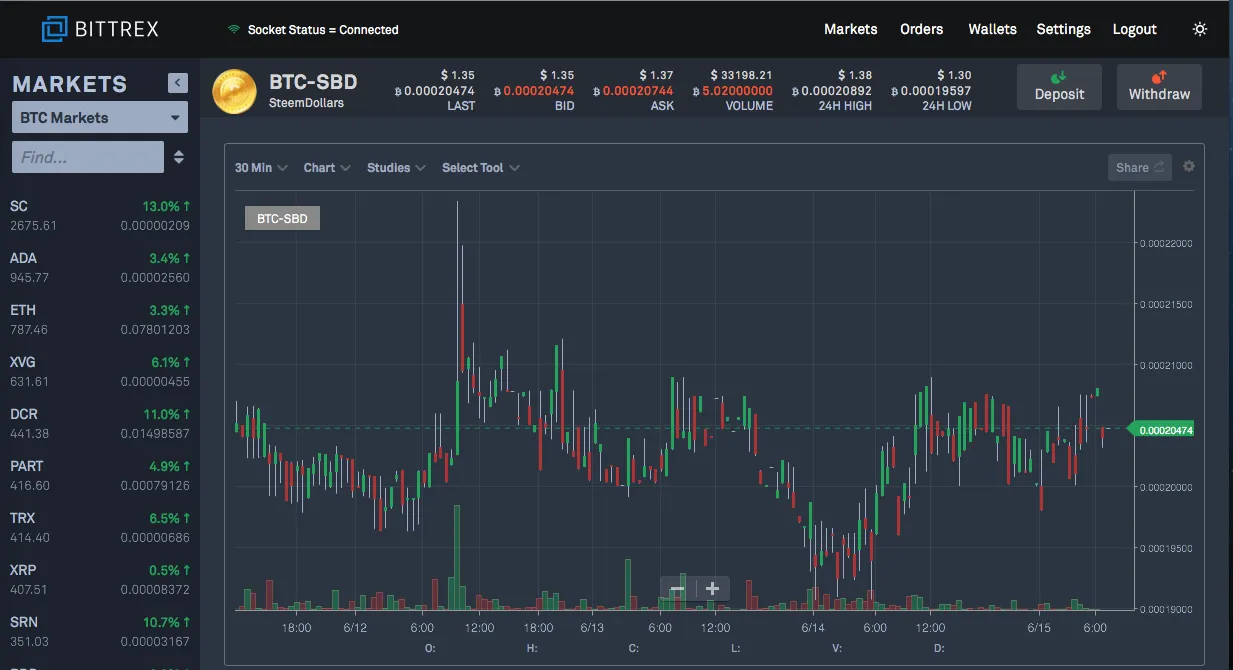Screen dimensions: 1233x670
Task: Zoom in the chart with plus
Action: pos(712,588)
